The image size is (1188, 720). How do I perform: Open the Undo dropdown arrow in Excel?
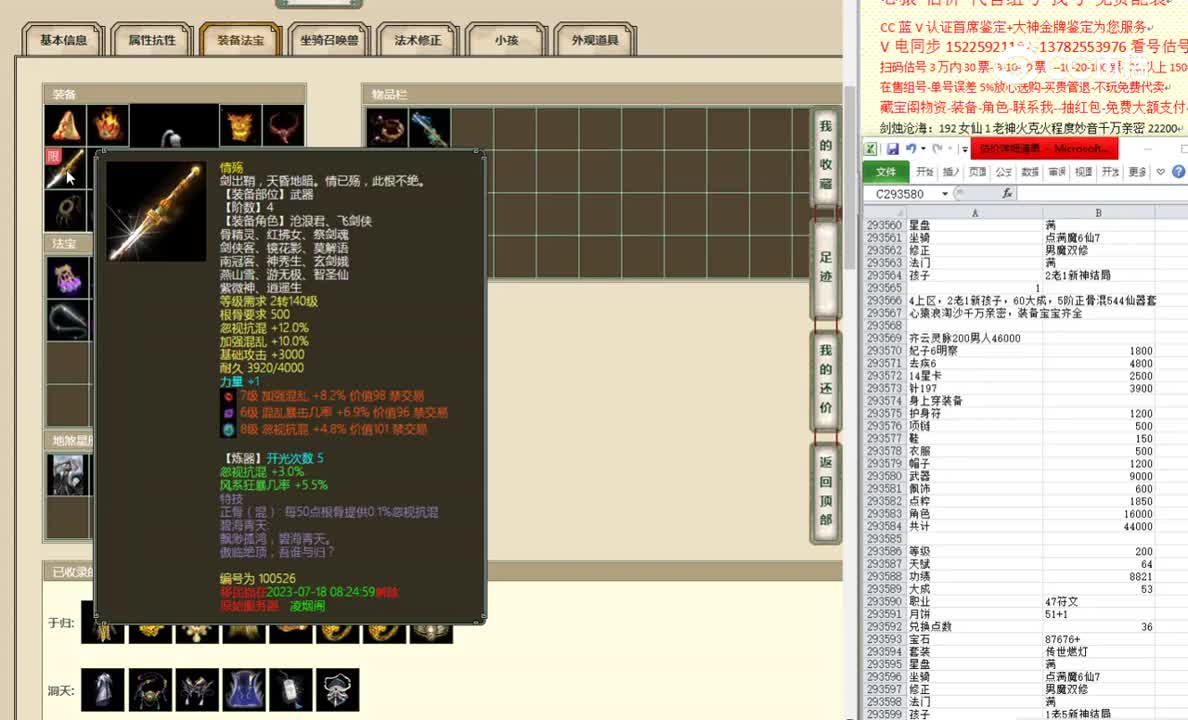click(x=922, y=148)
